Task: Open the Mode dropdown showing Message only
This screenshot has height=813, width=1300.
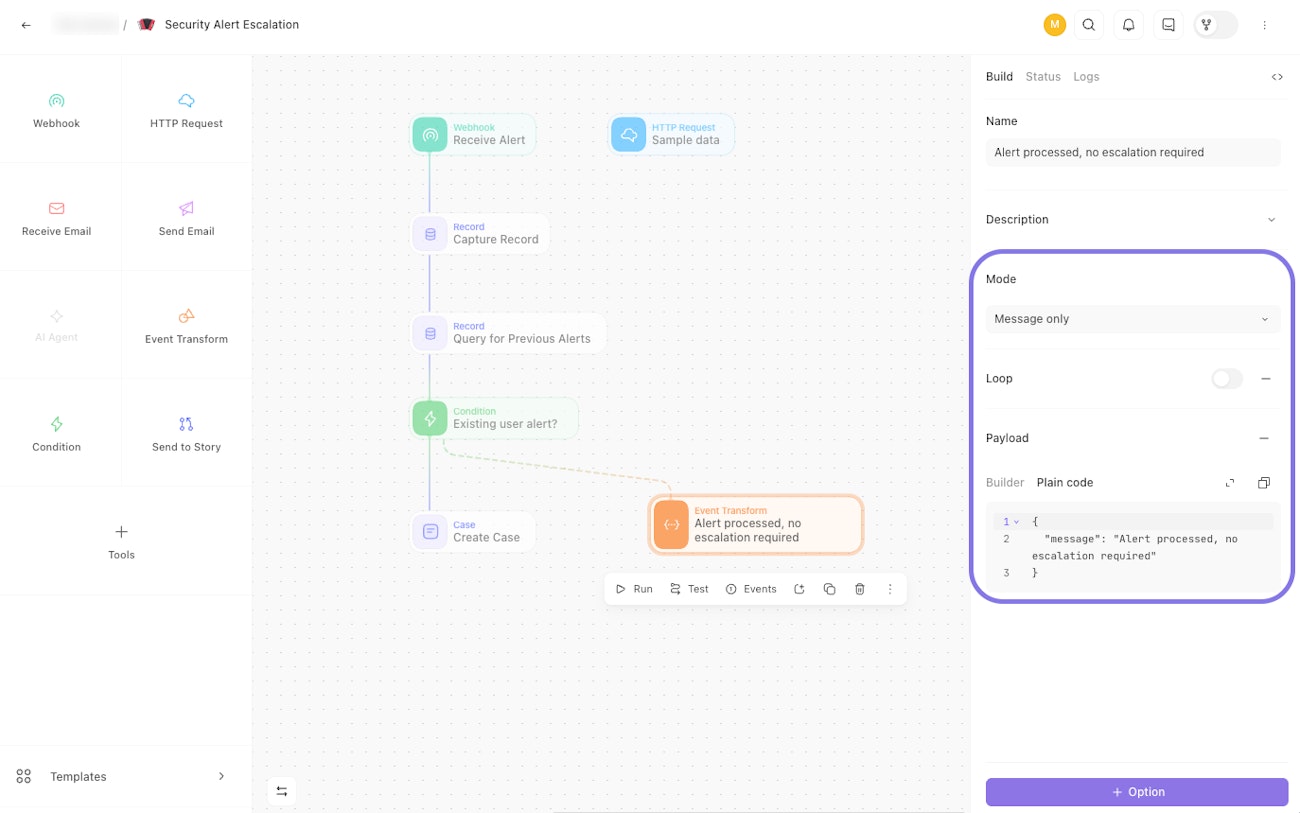Action: click(x=1132, y=319)
